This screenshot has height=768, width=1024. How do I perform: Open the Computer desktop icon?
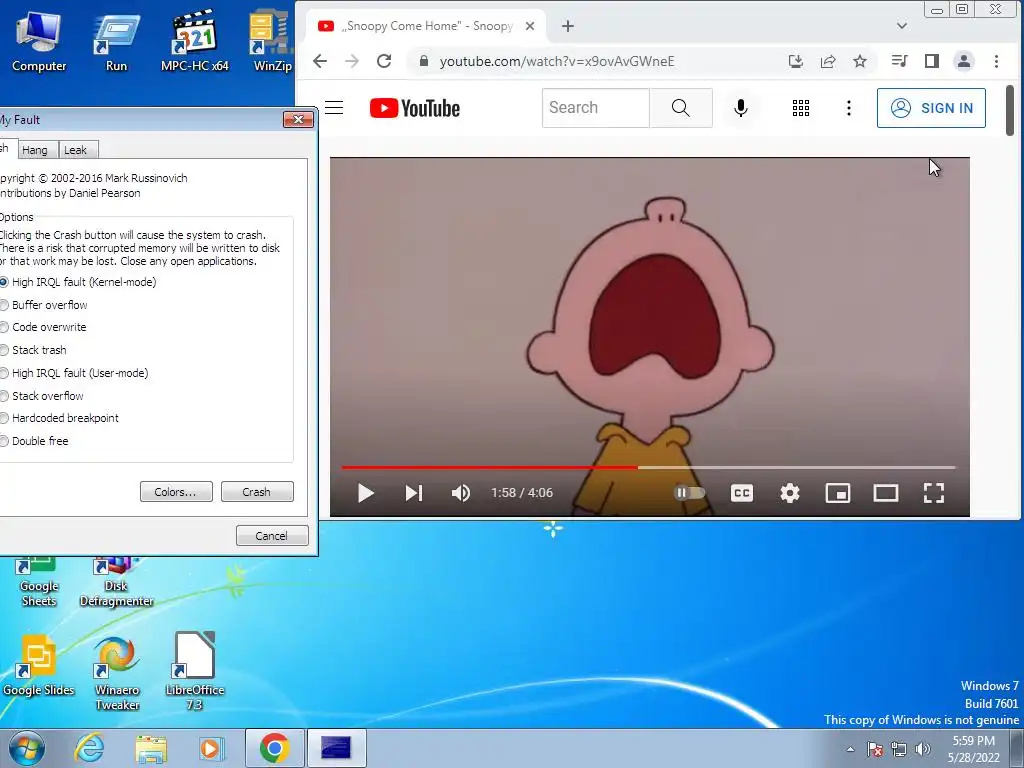(38, 40)
